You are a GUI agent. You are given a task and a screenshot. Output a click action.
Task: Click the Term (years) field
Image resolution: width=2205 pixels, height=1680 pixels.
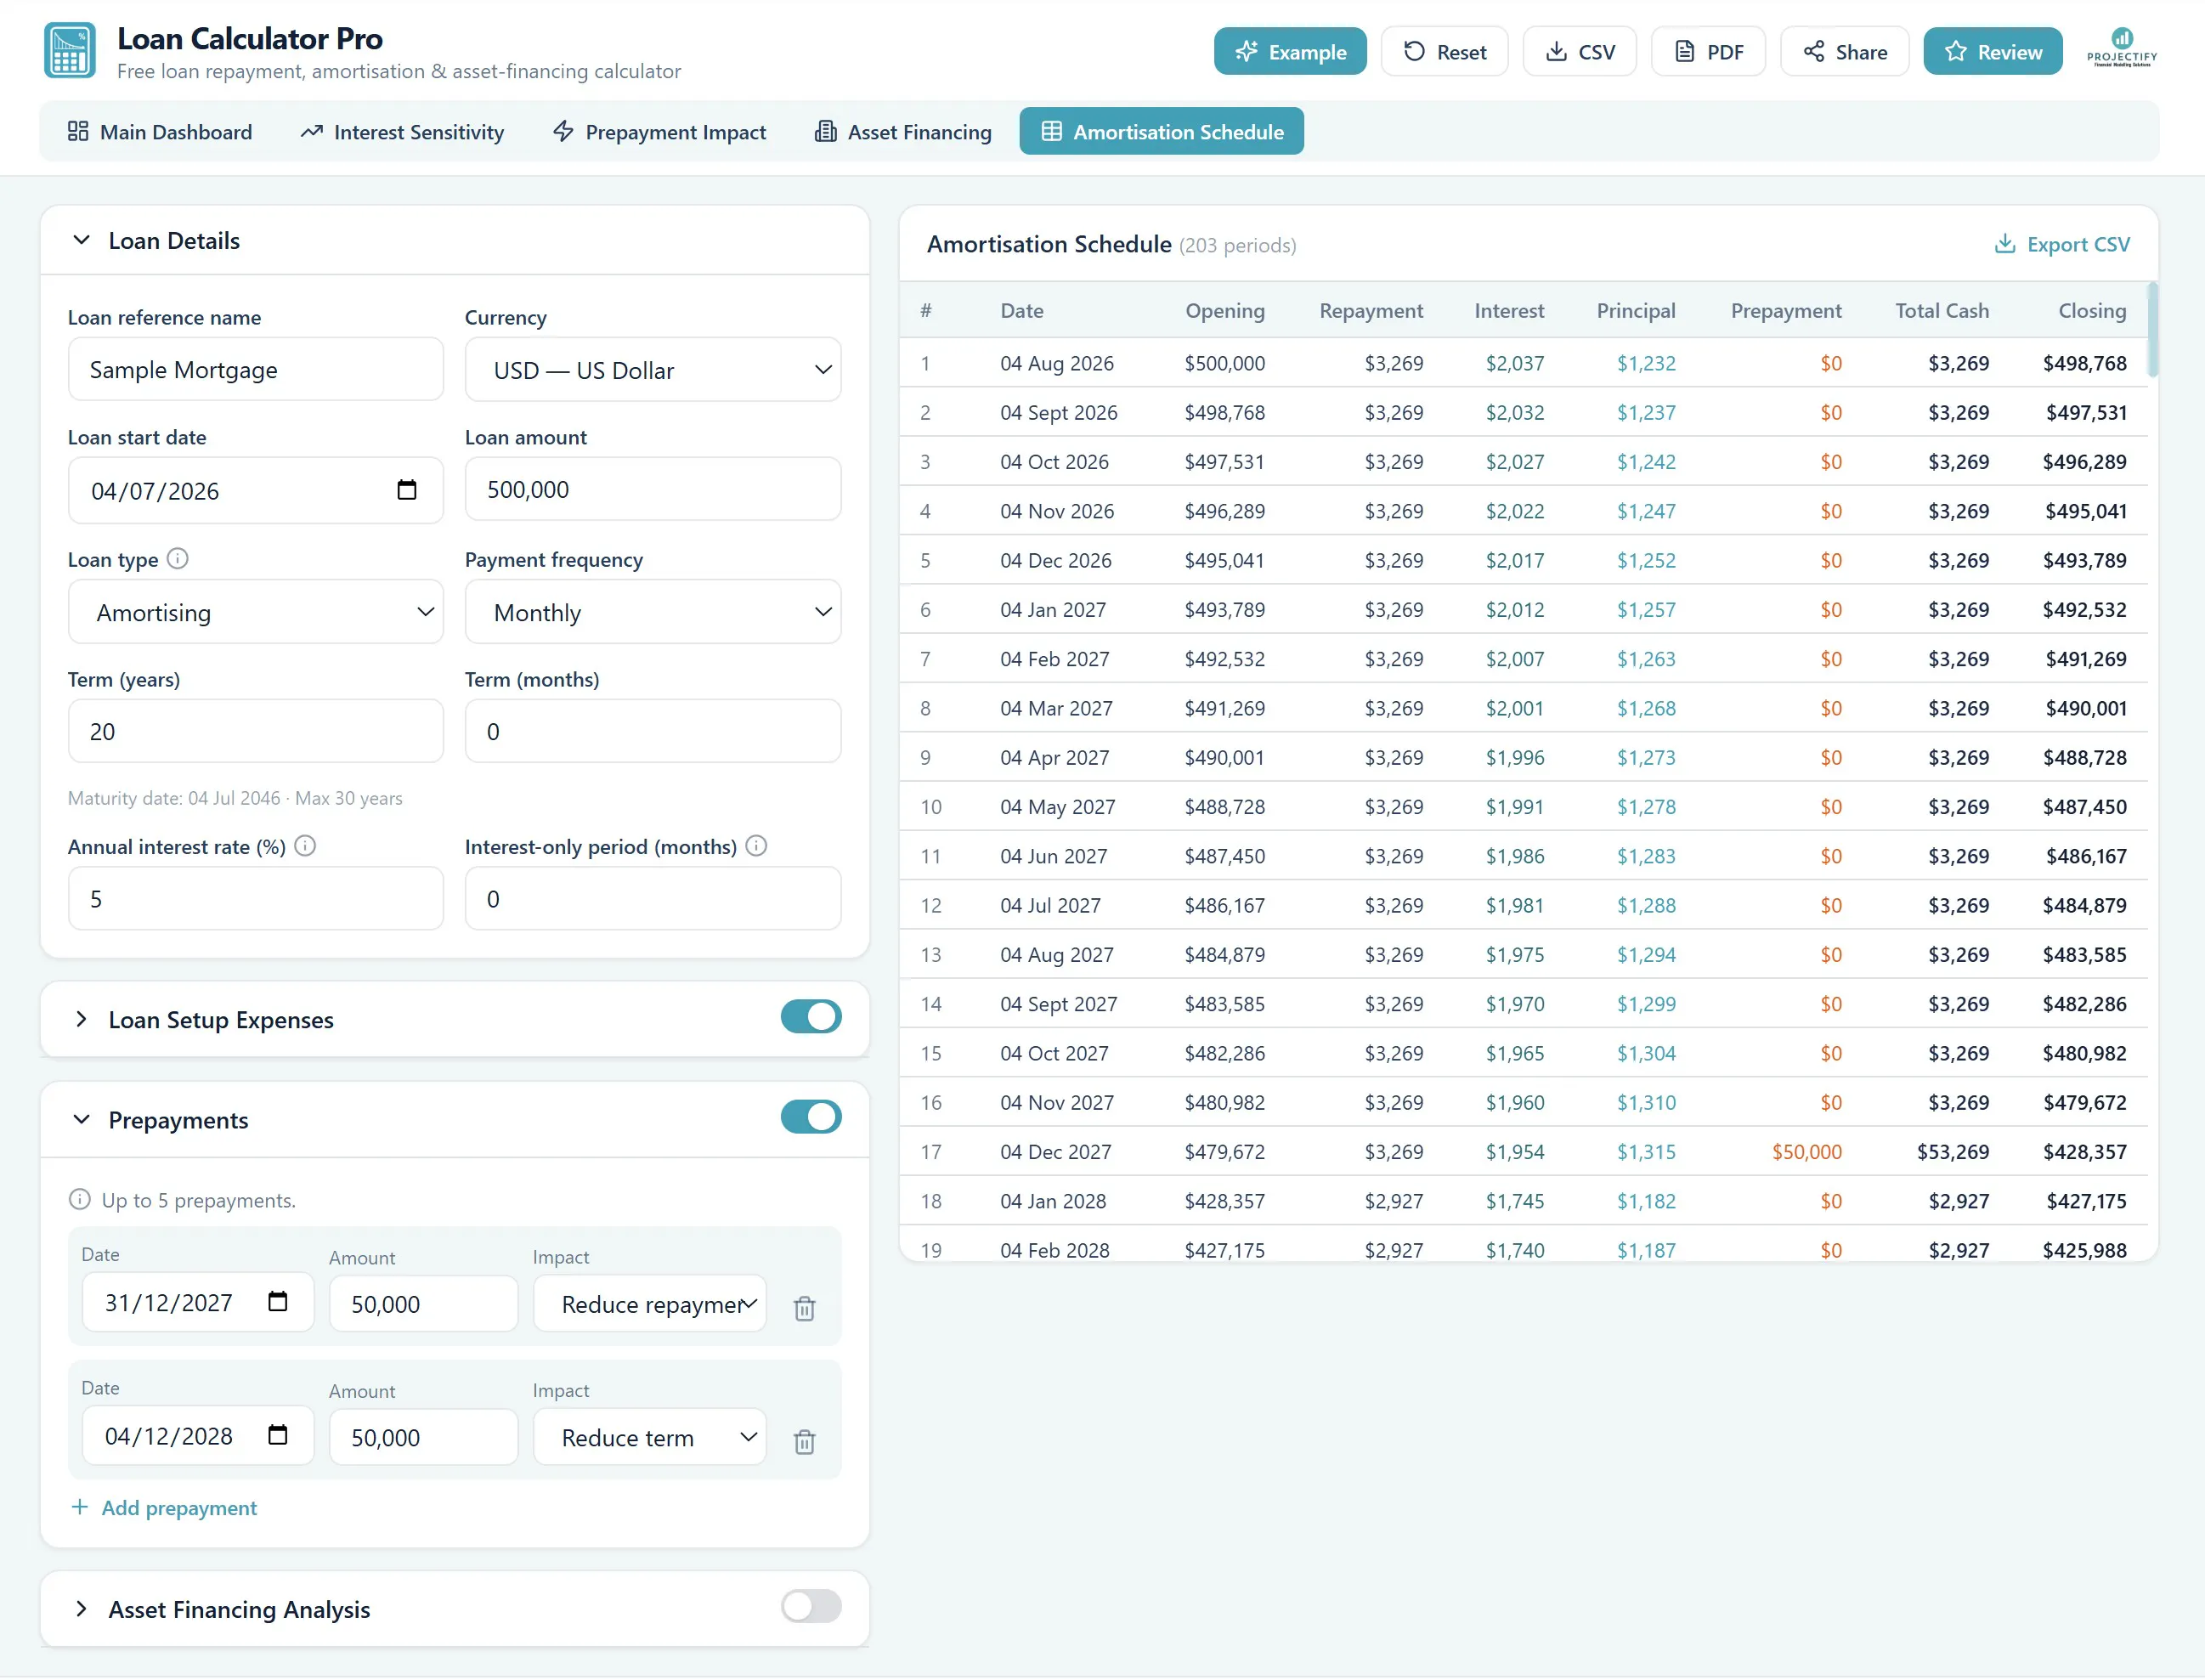[x=255, y=731]
